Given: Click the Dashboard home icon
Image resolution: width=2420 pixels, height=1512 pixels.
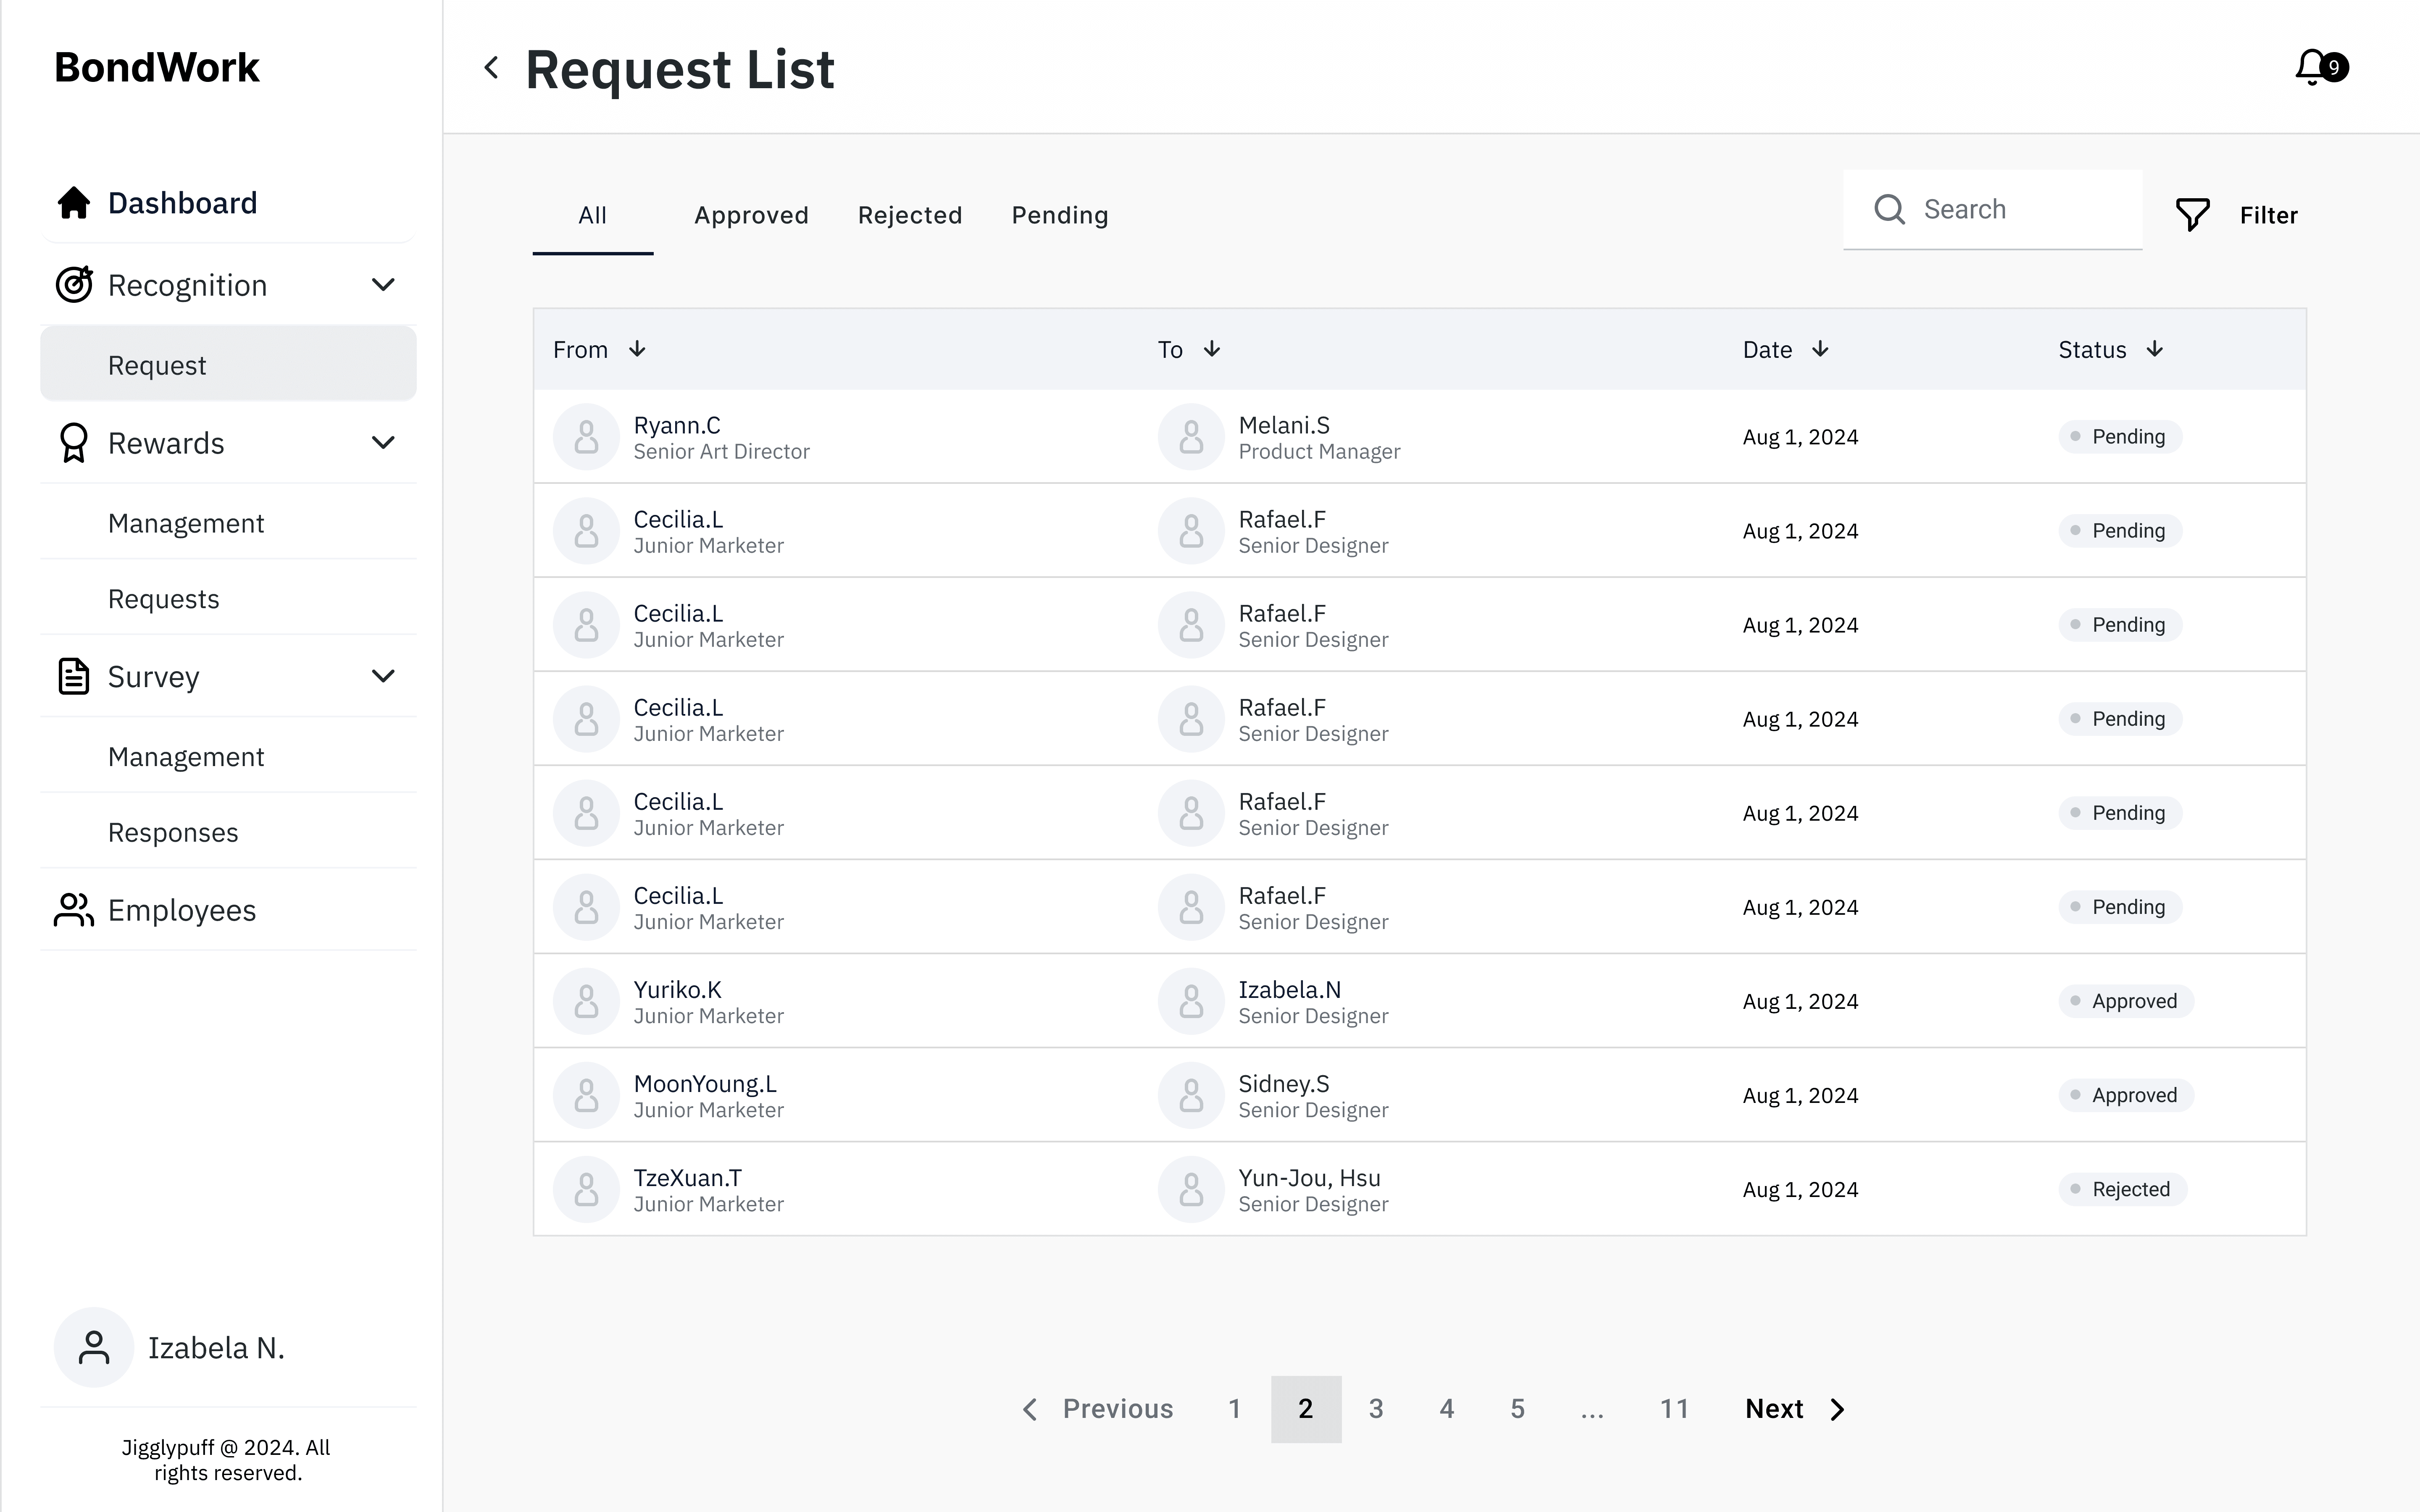Looking at the screenshot, I should click(x=74, y=203).
